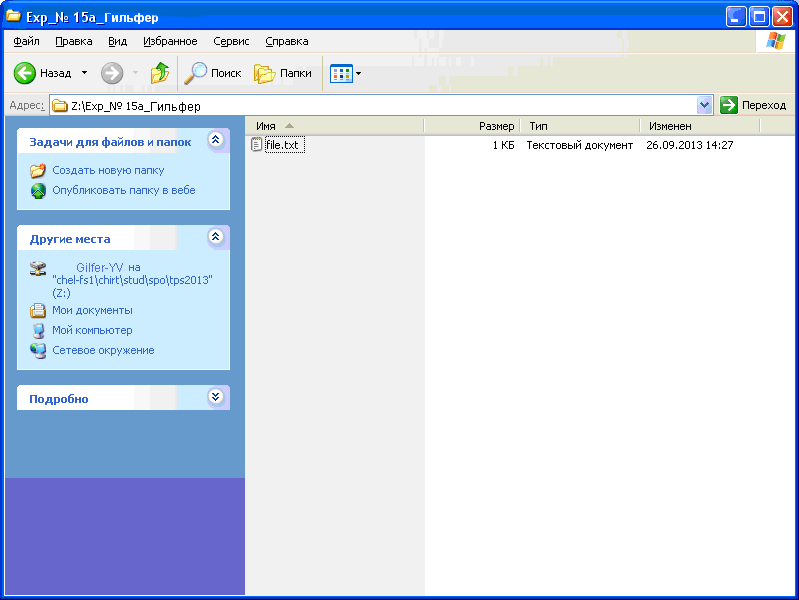Click the new folder icon beside Создать новую папку
The width and height of the screenshot is (799, 600).
38,170
